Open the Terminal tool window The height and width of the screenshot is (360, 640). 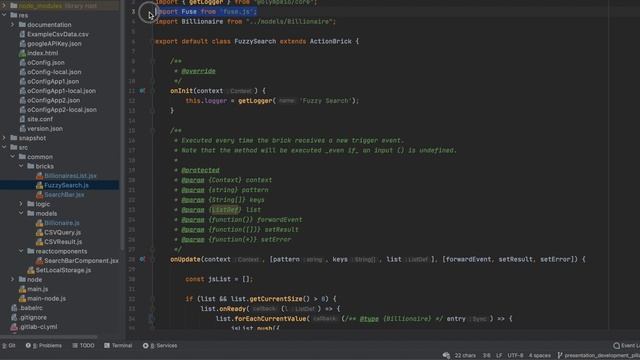[118, 346]
